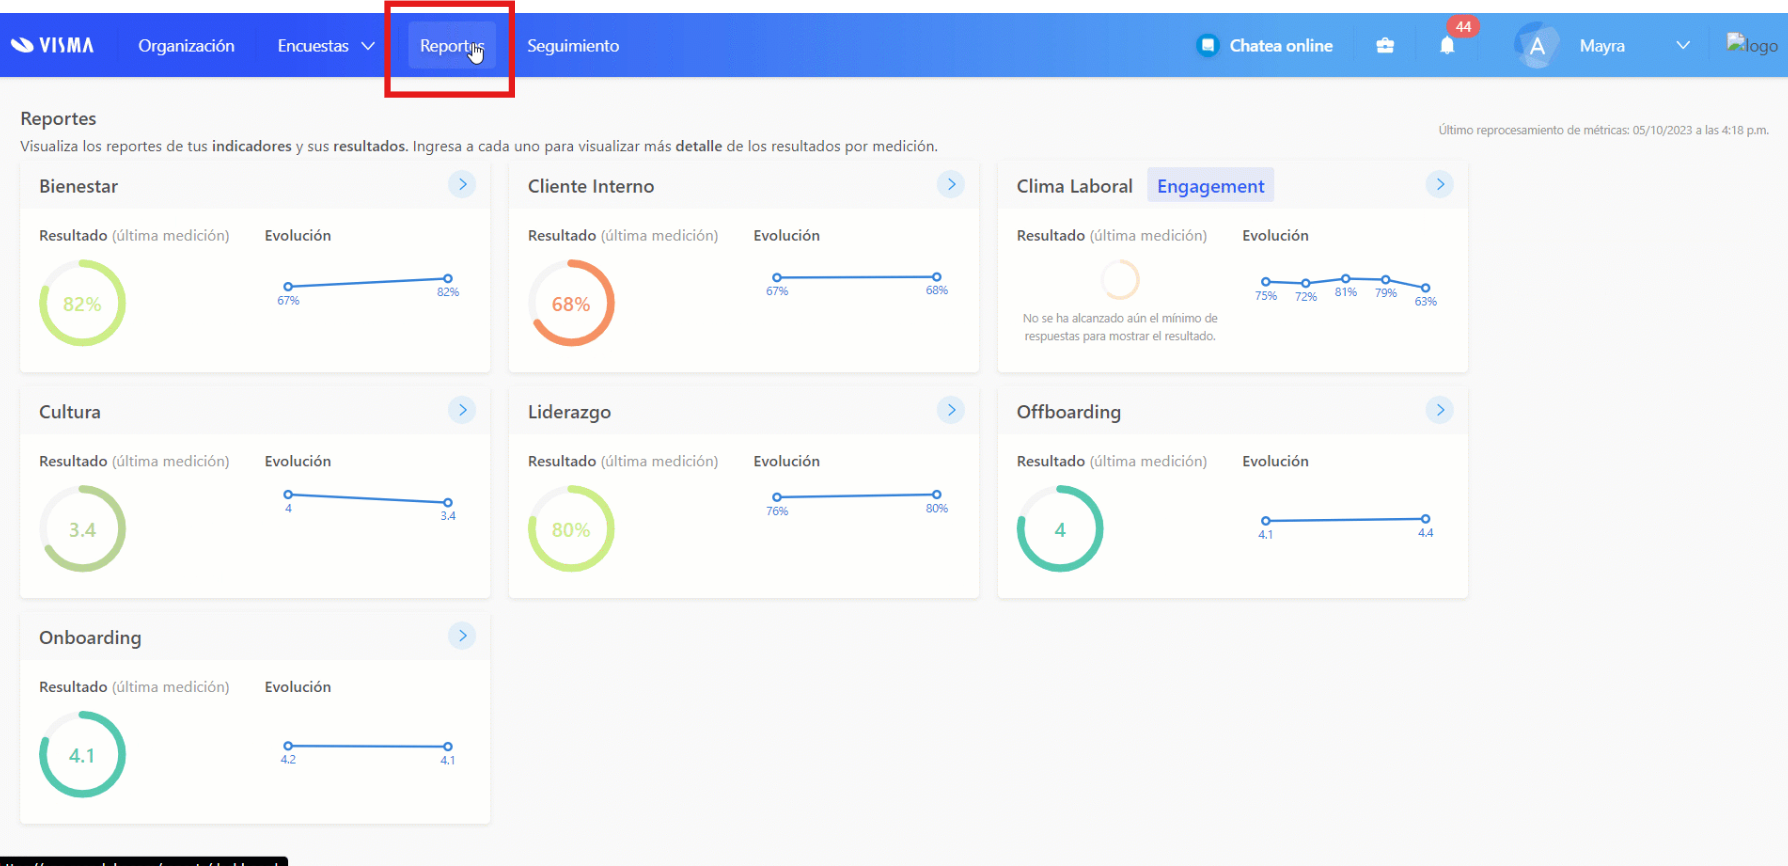
Task: Click Onboarding 4.1 result gauge
Action: (82, 755)
